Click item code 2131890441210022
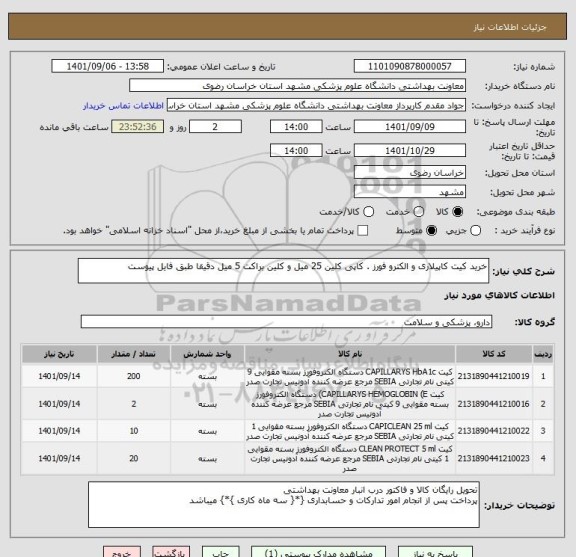The image size is (576, 557). click(x=493, y=431)
